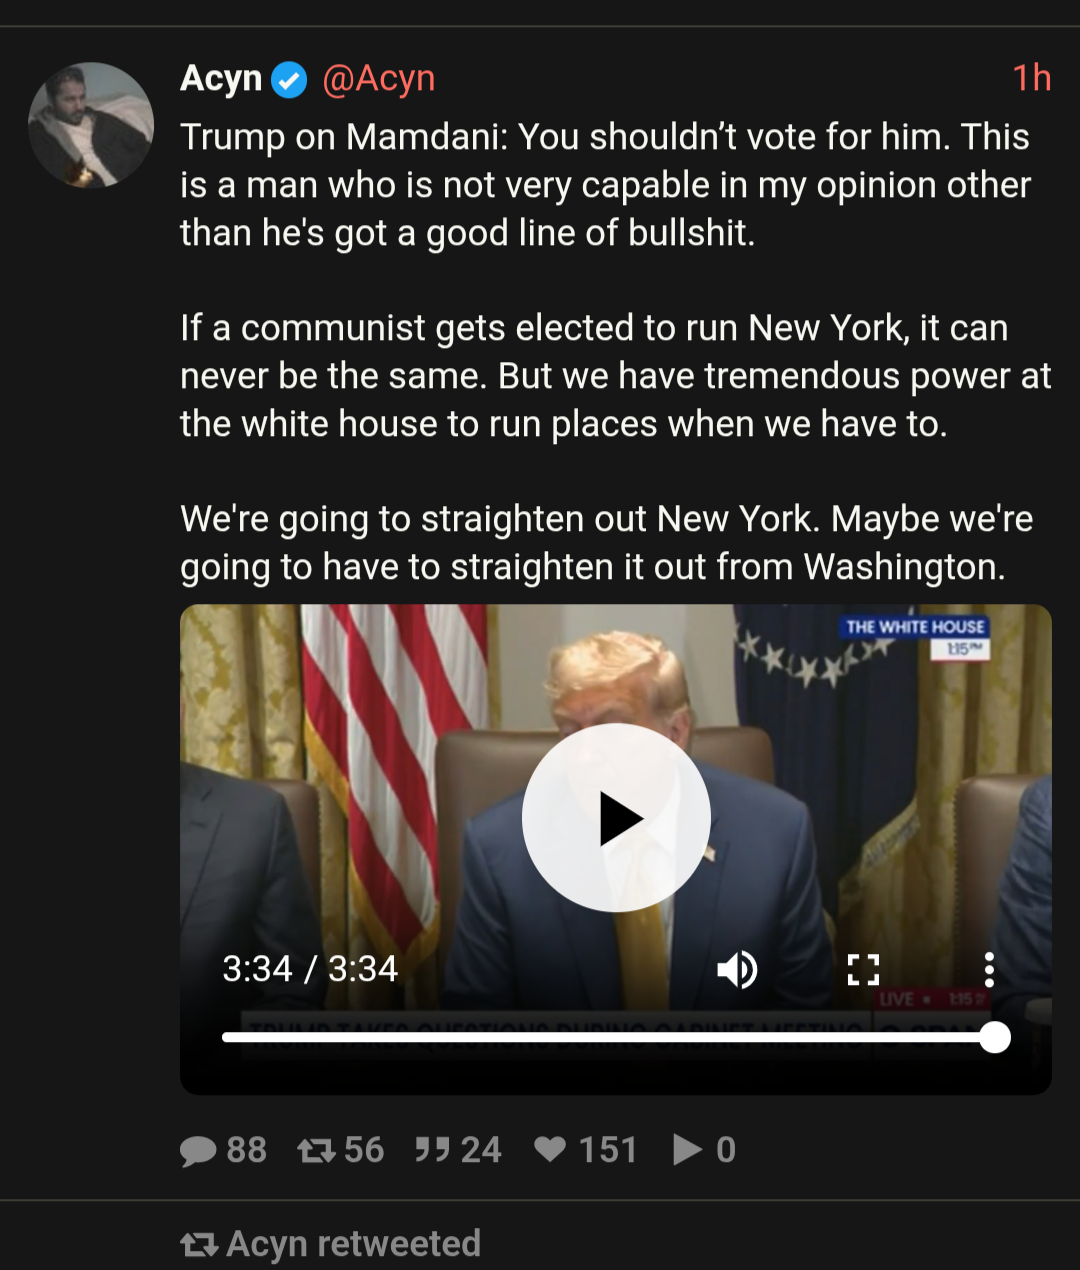
Task: Like the post via the heart icon
Action: pos(550,1149)
